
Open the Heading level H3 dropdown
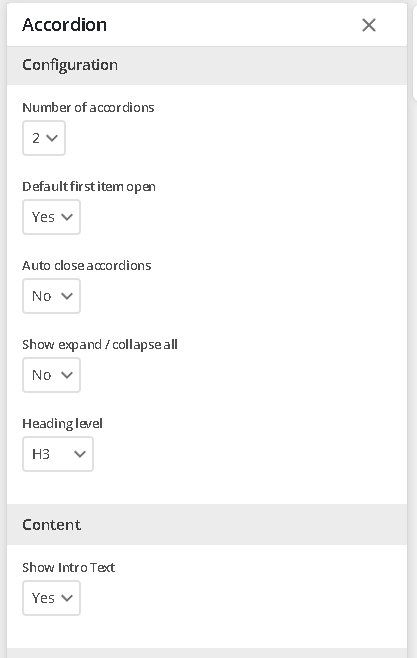coord(58,454)
